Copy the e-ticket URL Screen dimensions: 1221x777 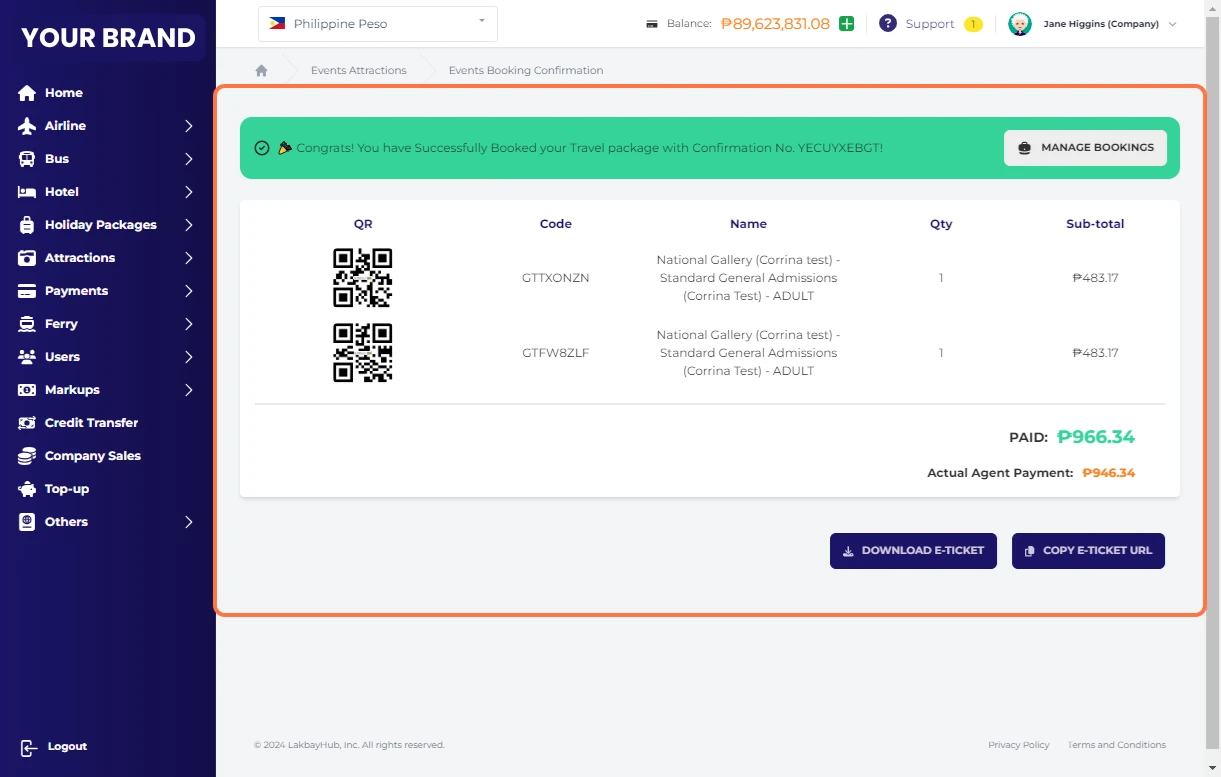coord(1088,551)
